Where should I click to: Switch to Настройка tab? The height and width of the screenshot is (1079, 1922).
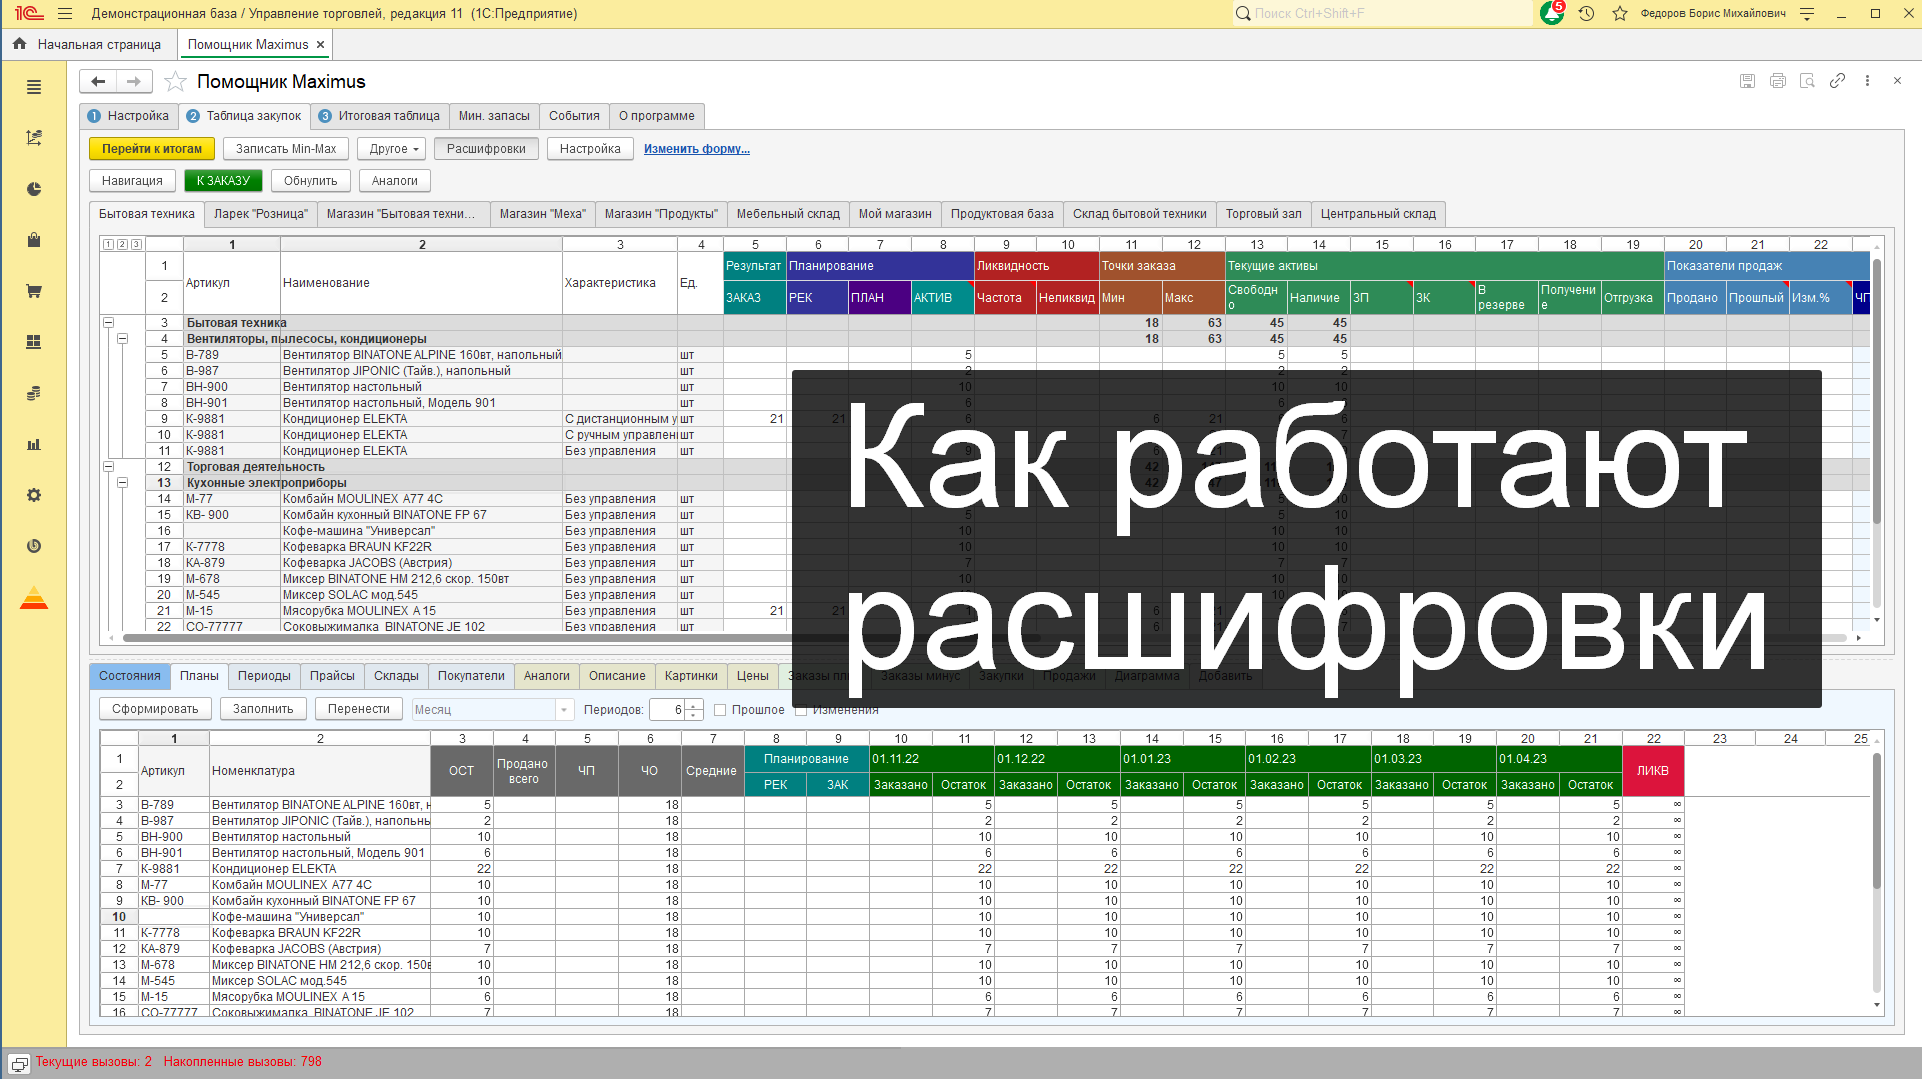pyautogui.click(x=129, y=116)
